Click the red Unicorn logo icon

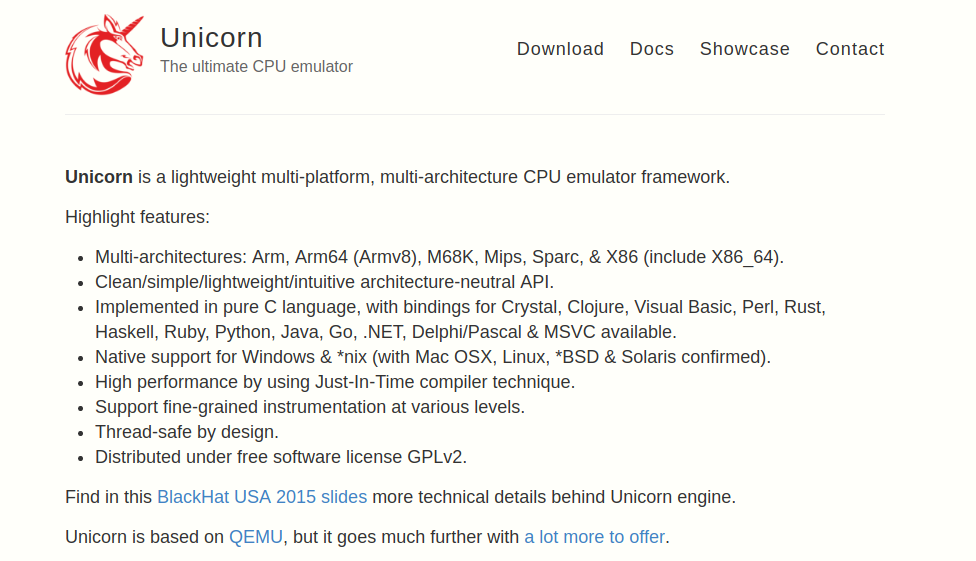pyautogui.click(x=104, y=55)
